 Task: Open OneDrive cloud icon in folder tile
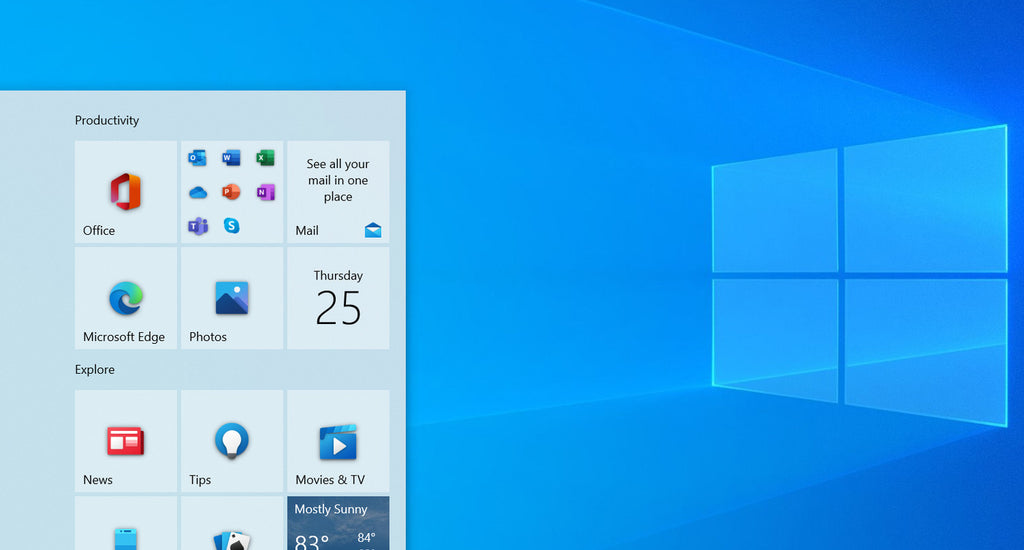pos(198,192)
